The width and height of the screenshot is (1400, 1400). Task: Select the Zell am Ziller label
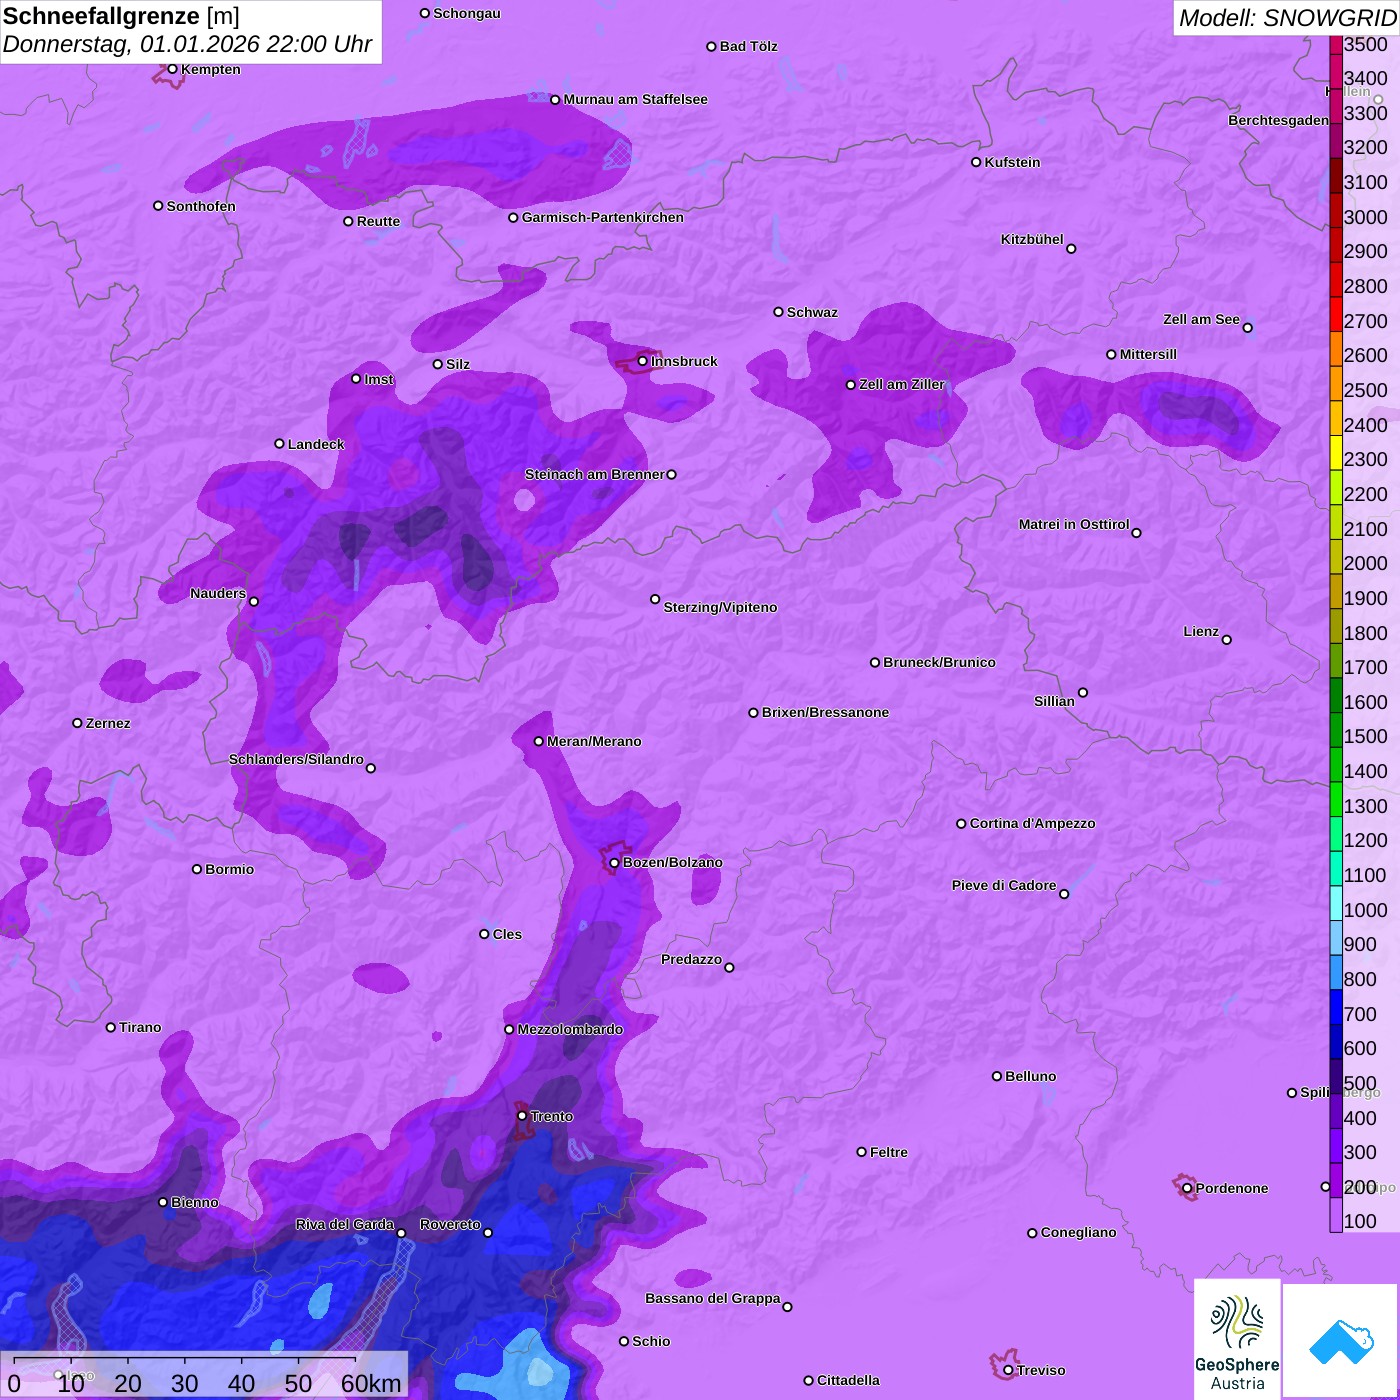pyautogui.click(x=902, y=384)
